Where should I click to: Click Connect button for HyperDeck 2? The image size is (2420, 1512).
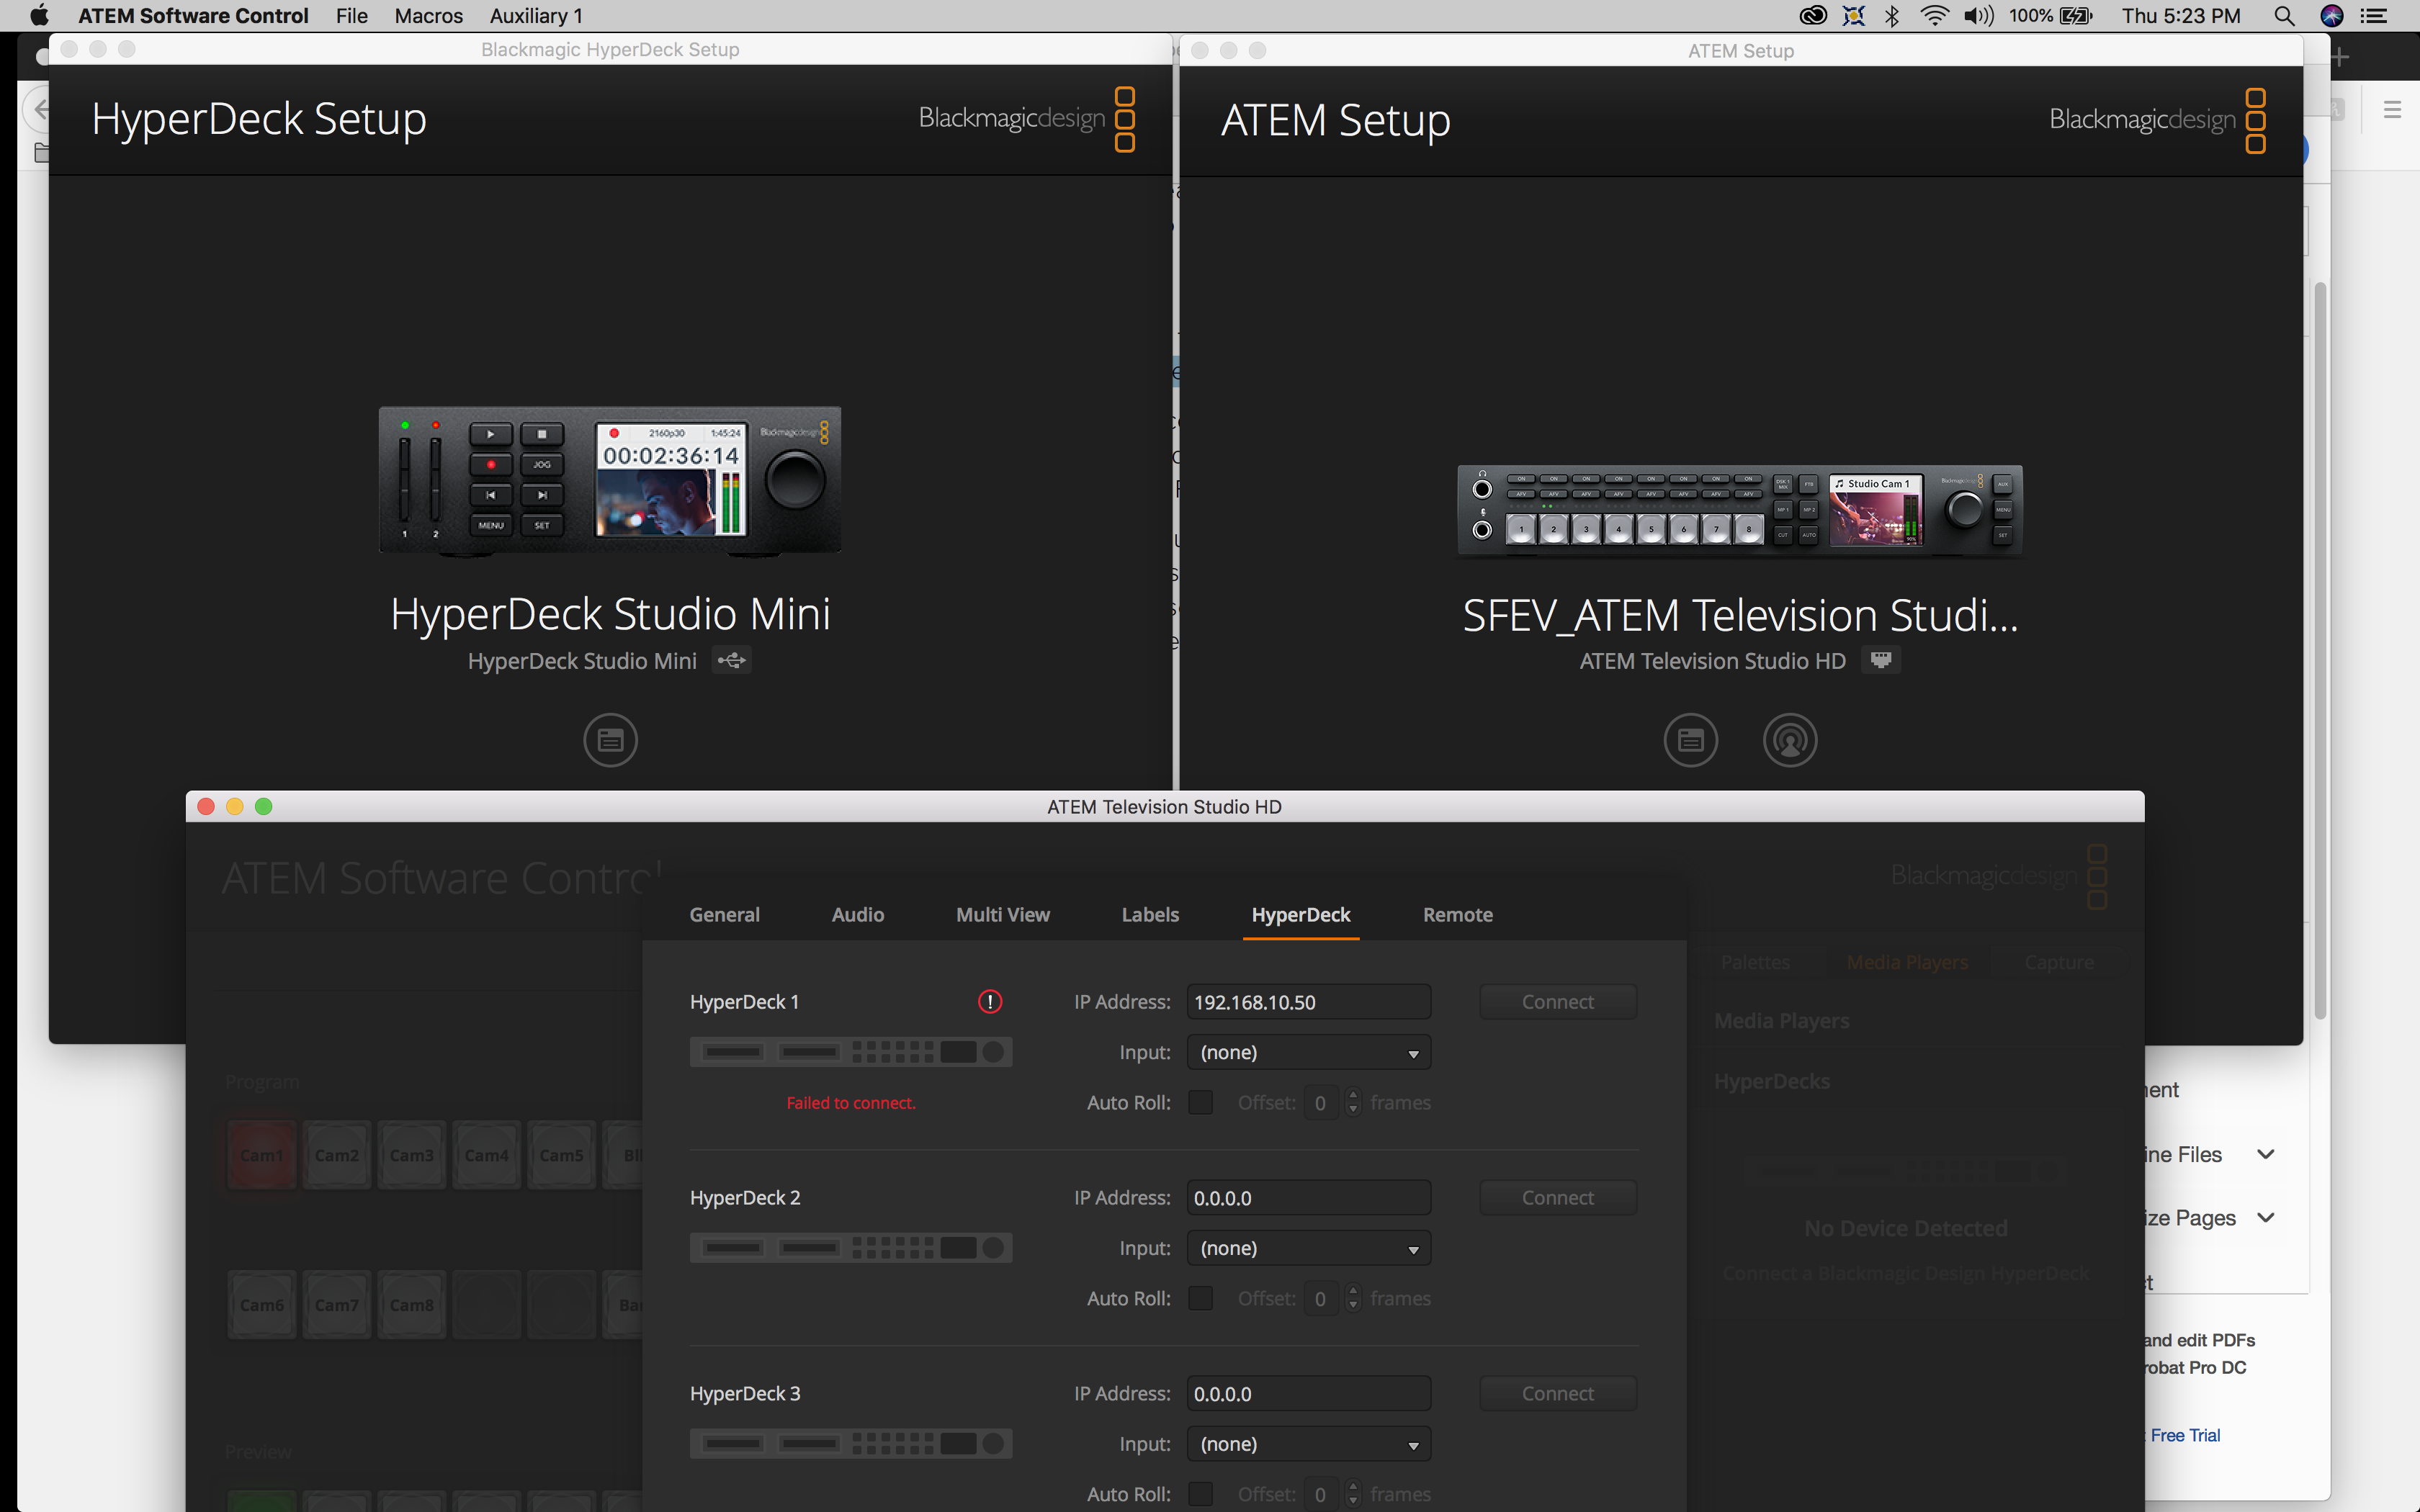coord(1558,1197)
